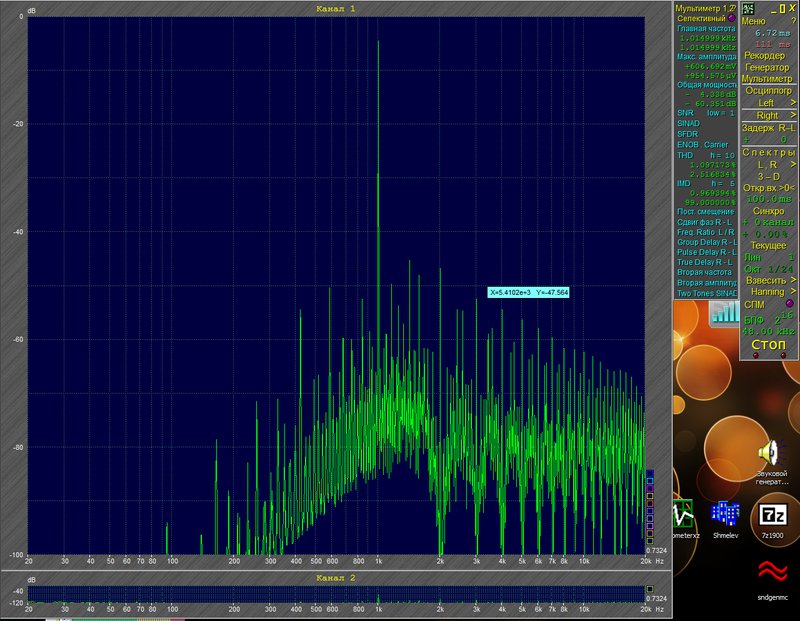Select the SNR row in the multimeter
Viewport: 800px width, 621px height.
(x=706, y=113)
